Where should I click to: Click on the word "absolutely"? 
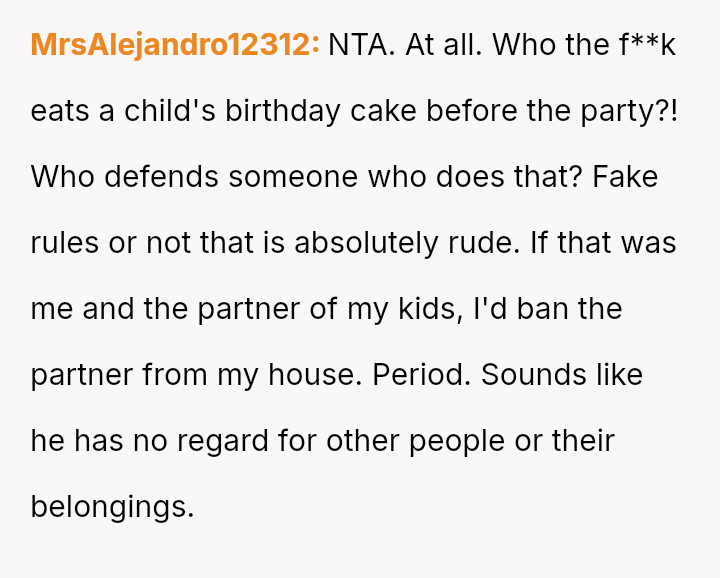[x=371, y=243]
